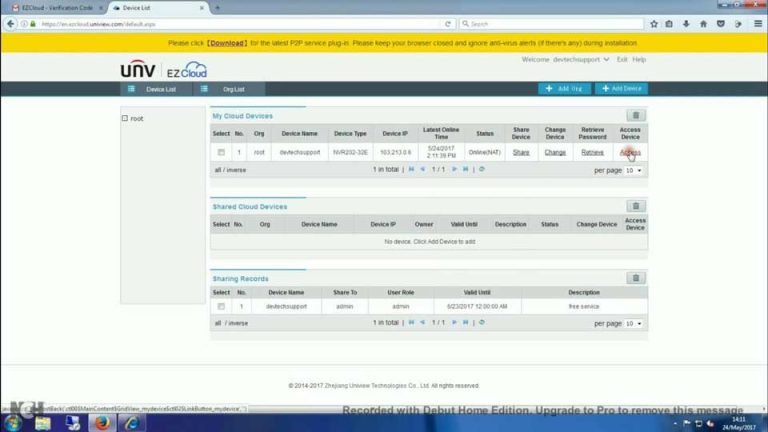The image size is (768, 432).
Task: Select the devtechsupport device row checkbox
Action: pyautogui.click(x=221, y=152)
